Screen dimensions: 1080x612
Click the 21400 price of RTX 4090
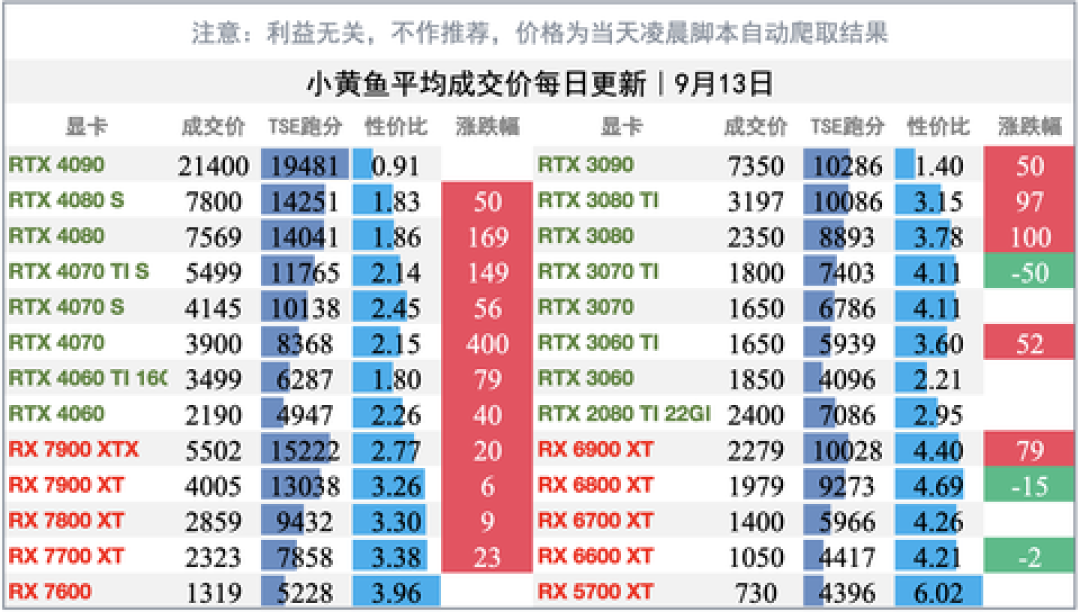(213, 166)
